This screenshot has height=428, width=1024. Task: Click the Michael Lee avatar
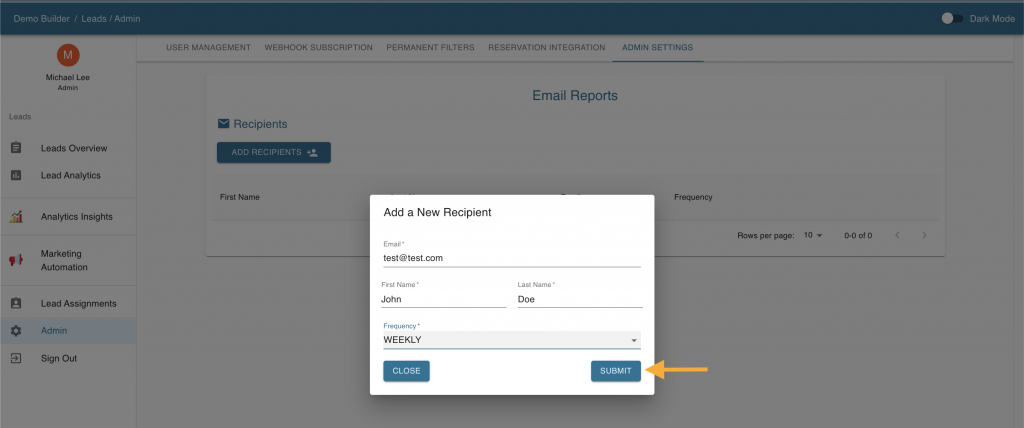(68, 55)
